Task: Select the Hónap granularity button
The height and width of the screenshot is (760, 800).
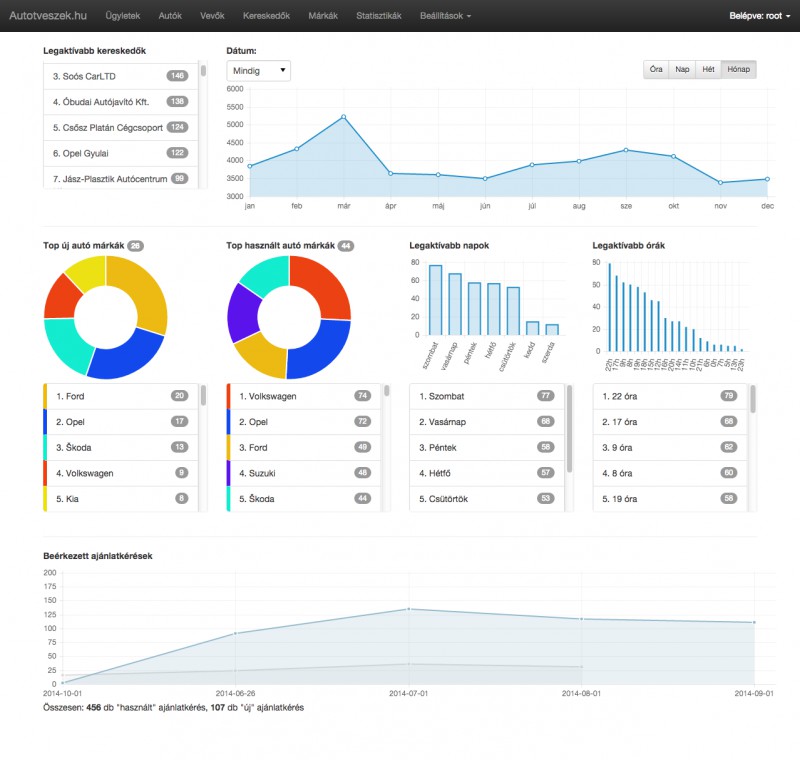Action: coord(739,69)
